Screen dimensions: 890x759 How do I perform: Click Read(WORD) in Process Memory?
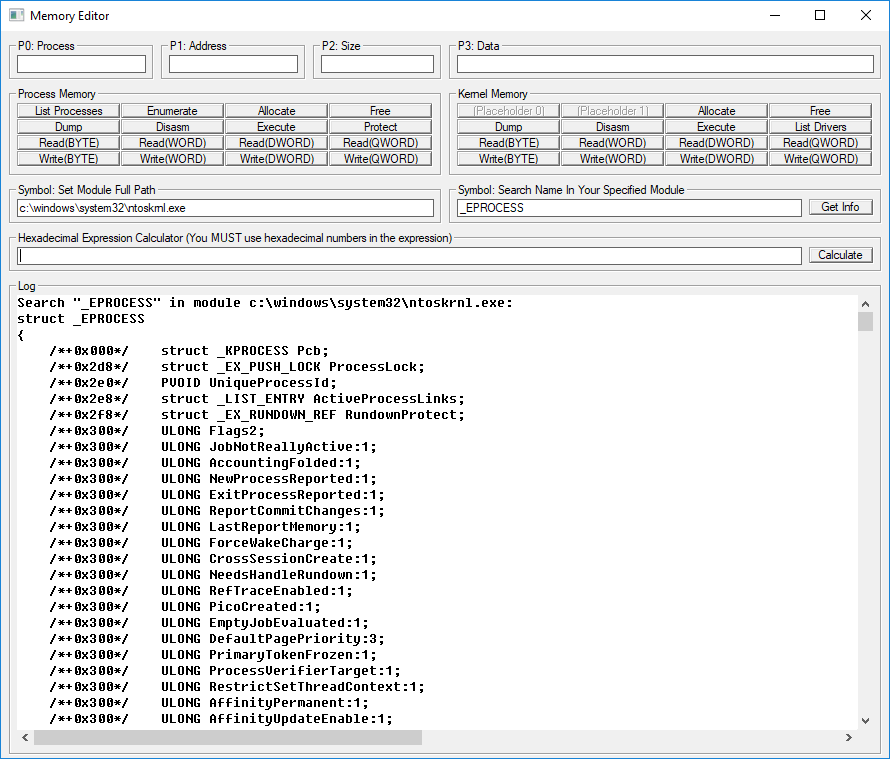tap(173, 142)
